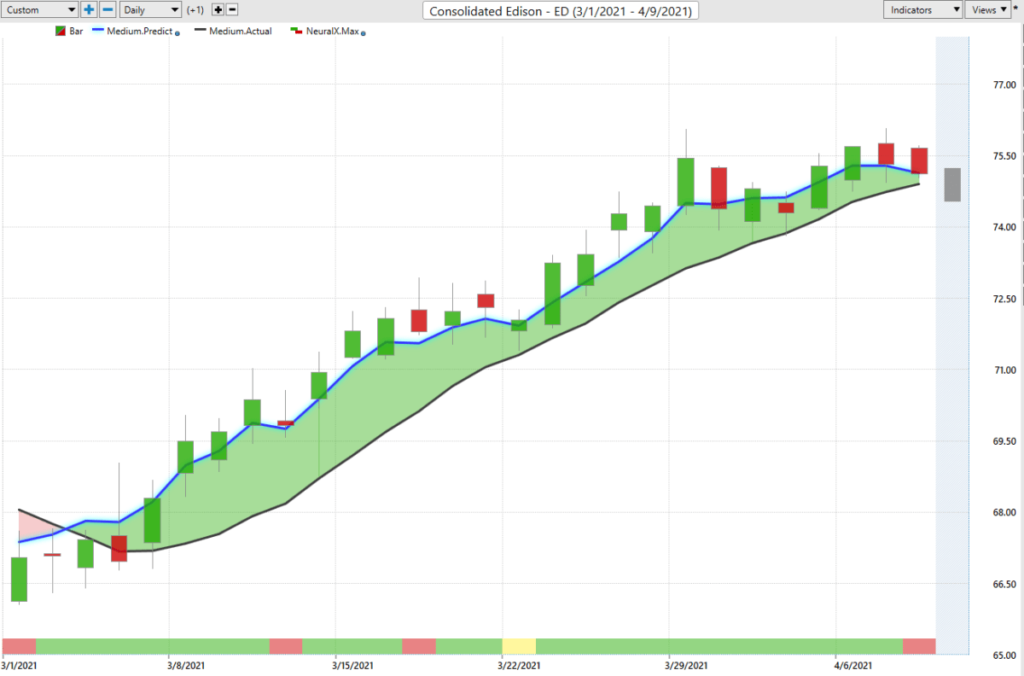Click the Bar legend icon
Image resolution: width=1024 pixels, height=676 pixels.
point(60,31)
